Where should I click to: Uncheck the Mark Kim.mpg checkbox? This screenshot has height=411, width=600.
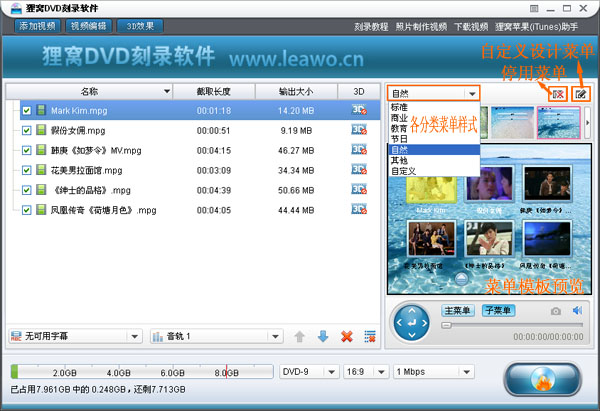(x=26, y=111)
